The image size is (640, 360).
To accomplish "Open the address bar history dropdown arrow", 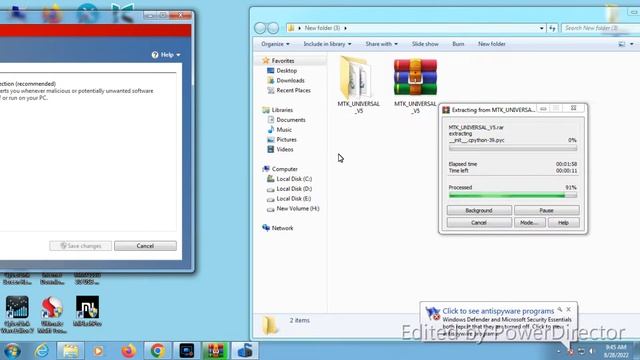I will pyautogui.click(x=542, y=28).
